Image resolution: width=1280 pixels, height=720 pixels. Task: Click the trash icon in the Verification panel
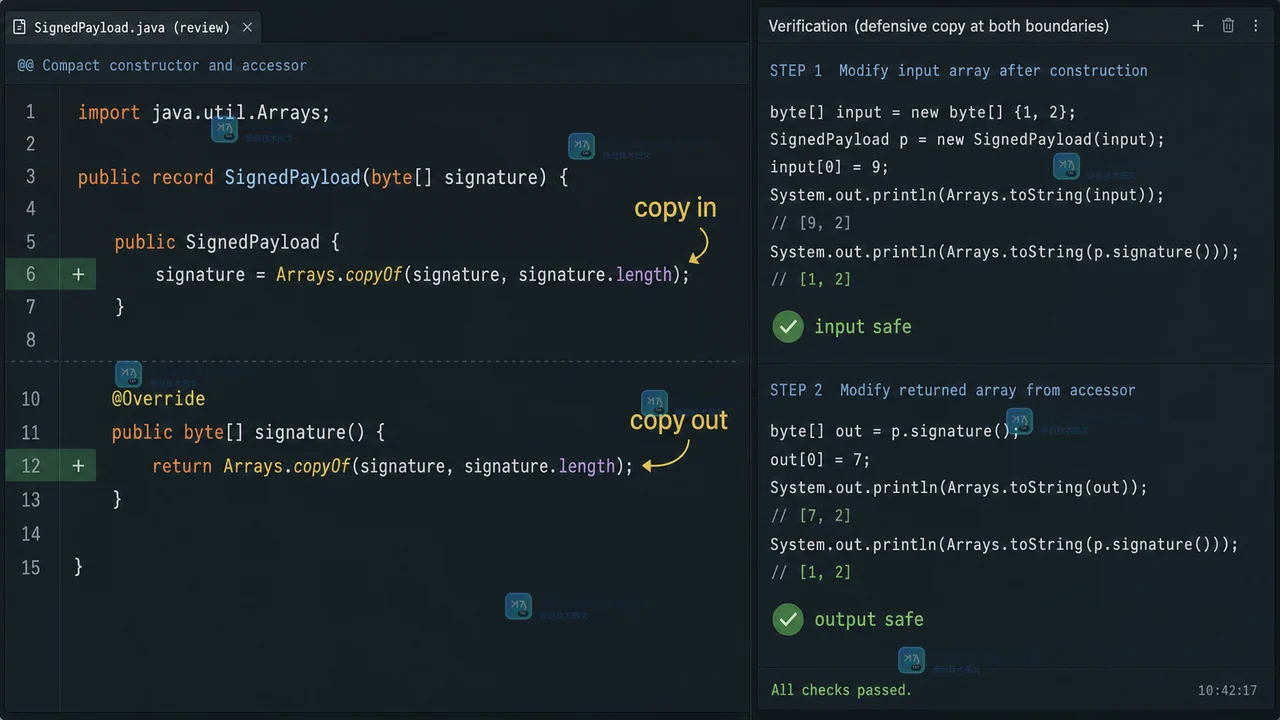1228,26
